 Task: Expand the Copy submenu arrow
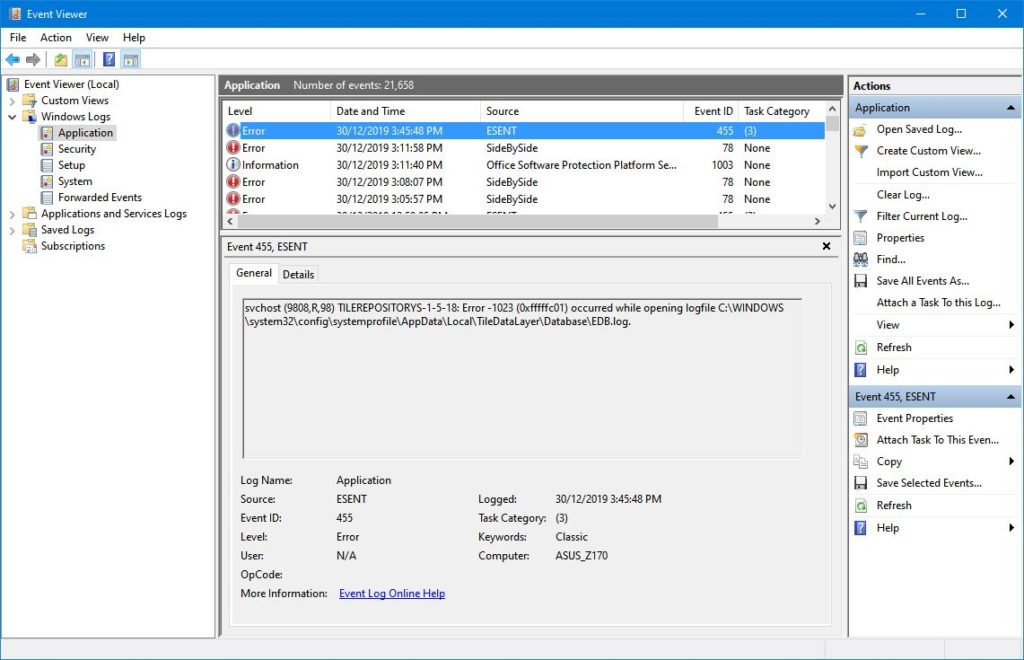[1011, 462]
